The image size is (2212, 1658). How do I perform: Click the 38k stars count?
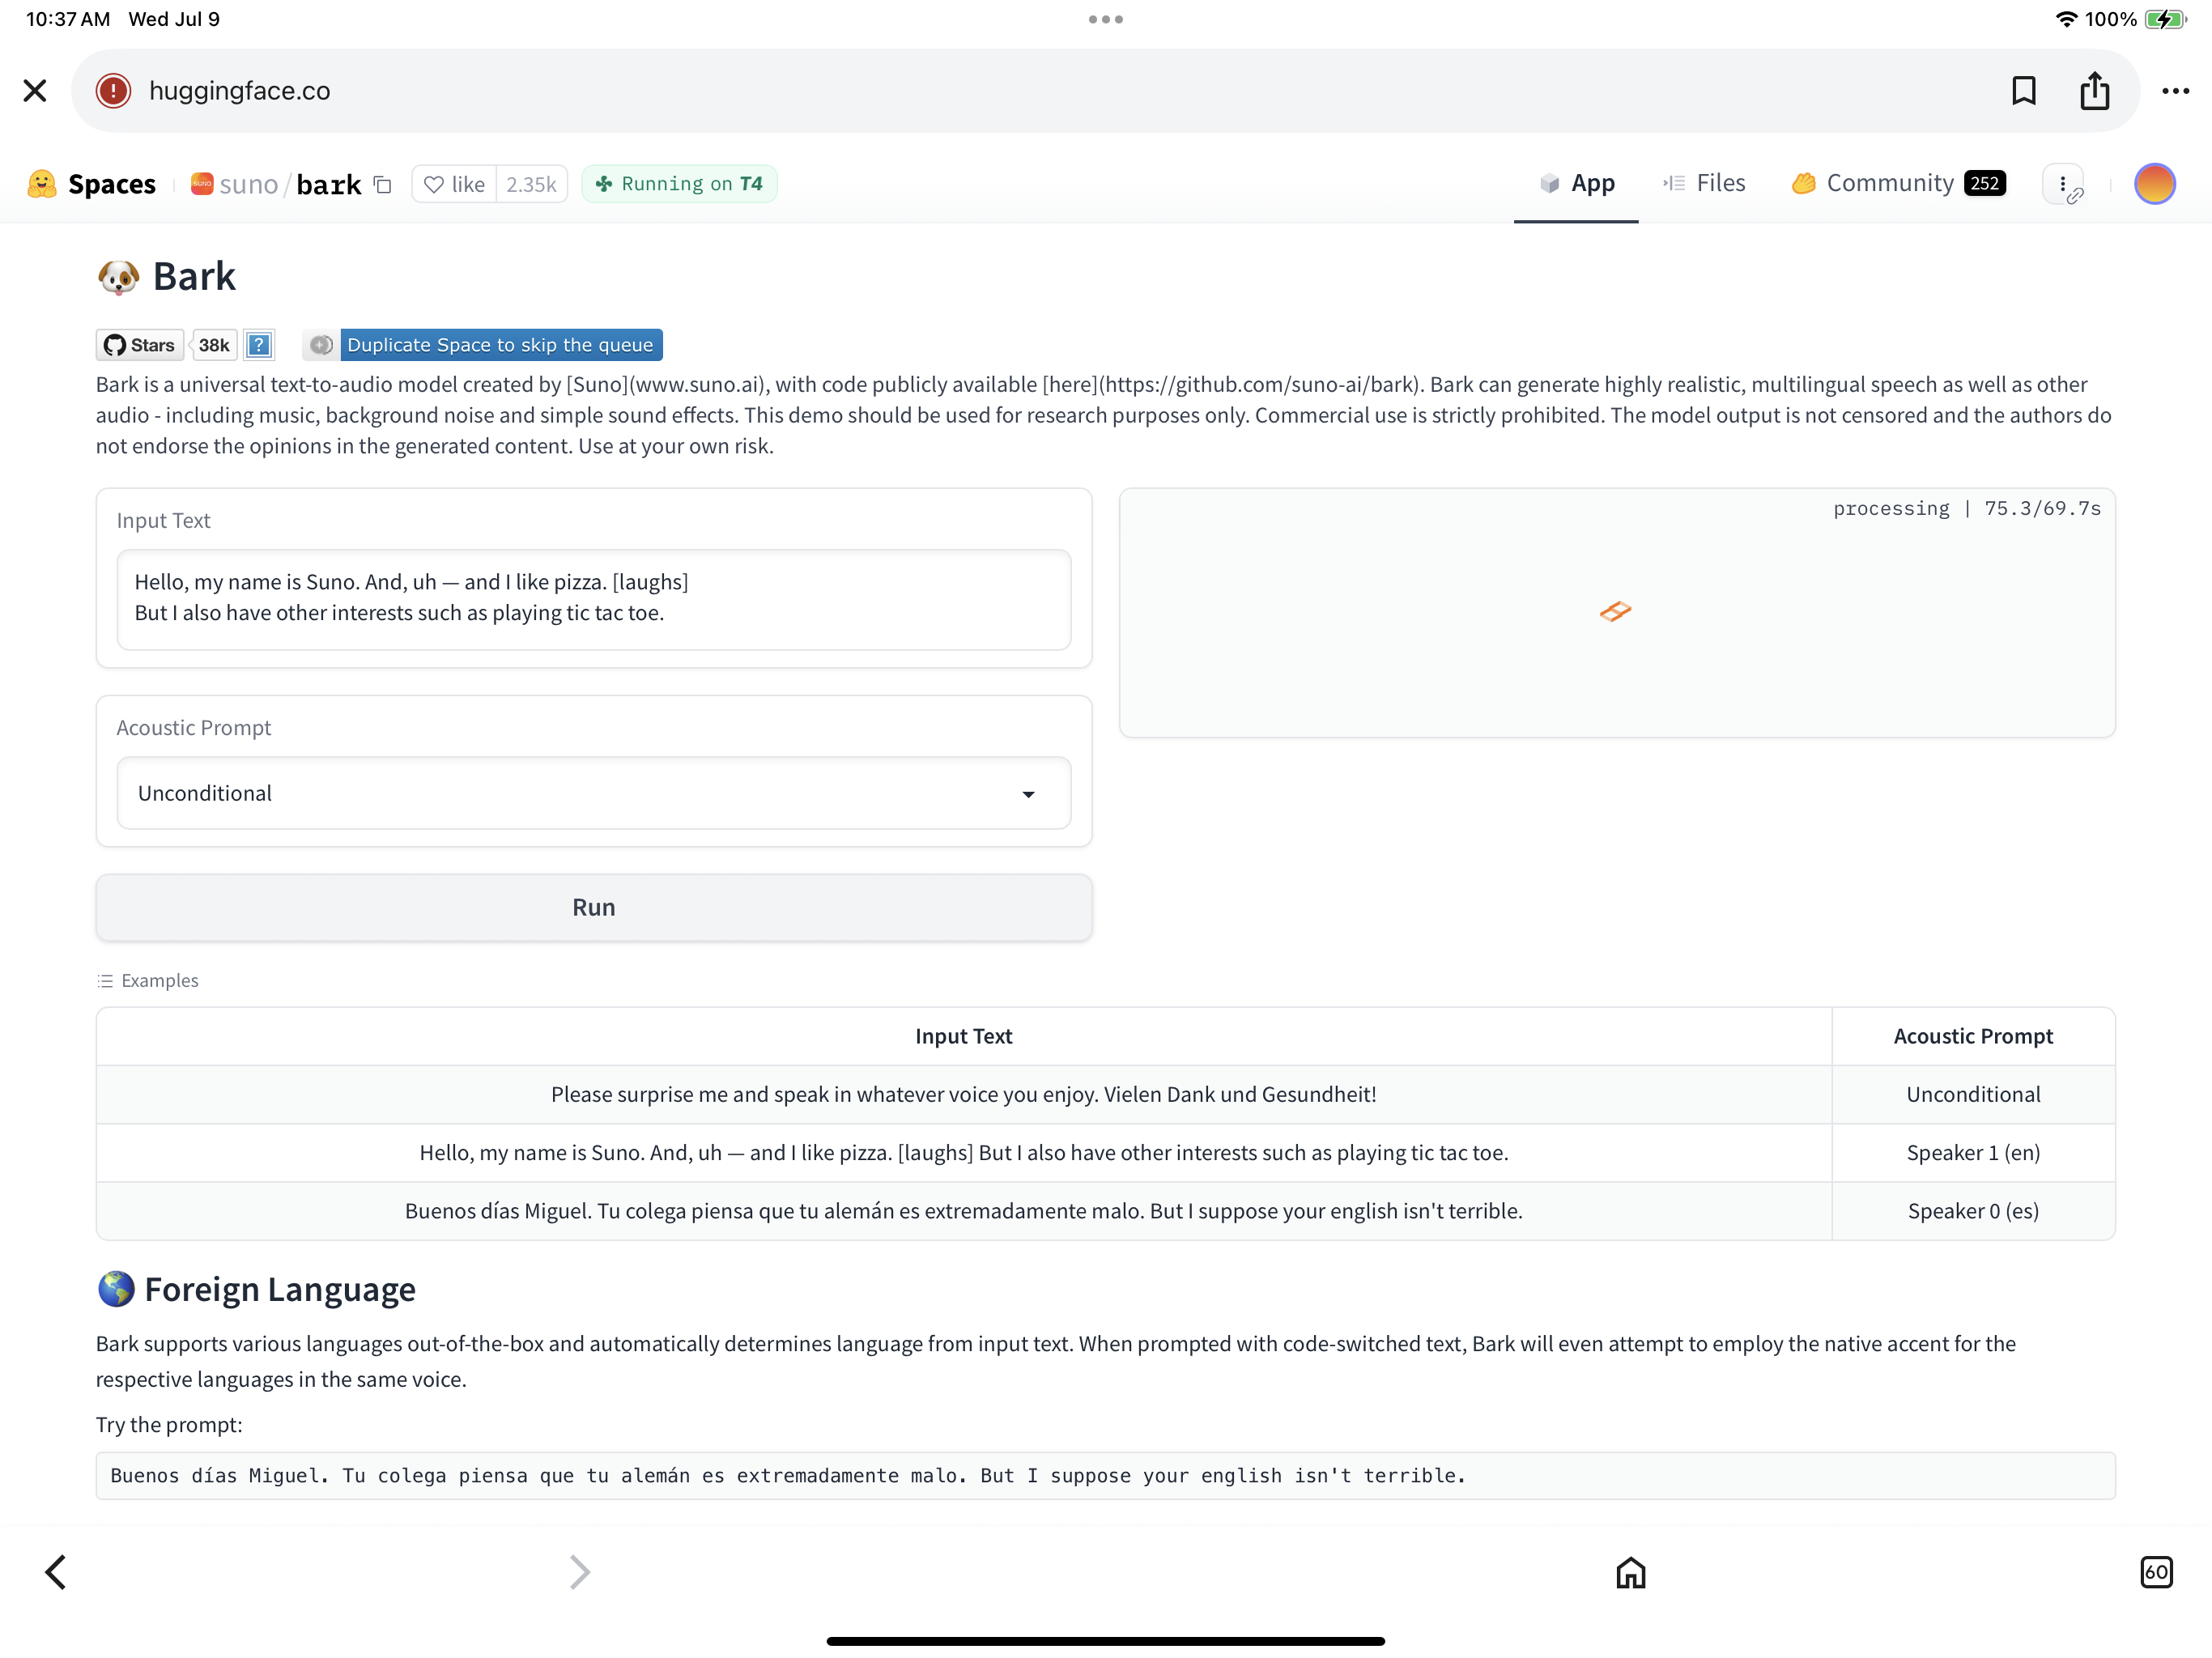[x=214, y=345]
